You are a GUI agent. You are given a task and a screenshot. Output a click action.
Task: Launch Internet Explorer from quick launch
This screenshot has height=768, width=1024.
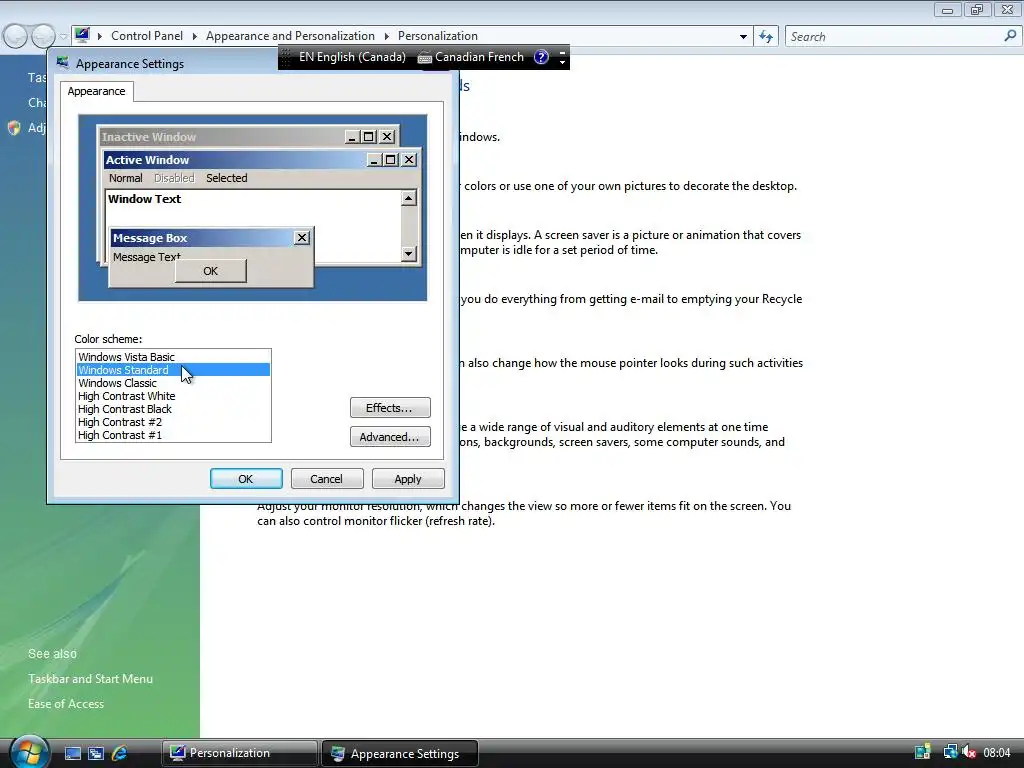pos(120,753)
